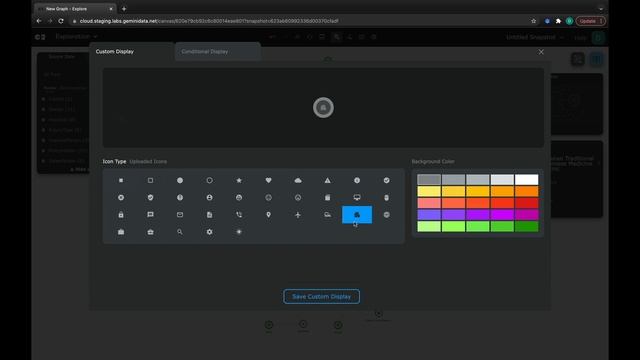Choose the filled circle icon
The image size is (640, 360).
coord(180,180)
